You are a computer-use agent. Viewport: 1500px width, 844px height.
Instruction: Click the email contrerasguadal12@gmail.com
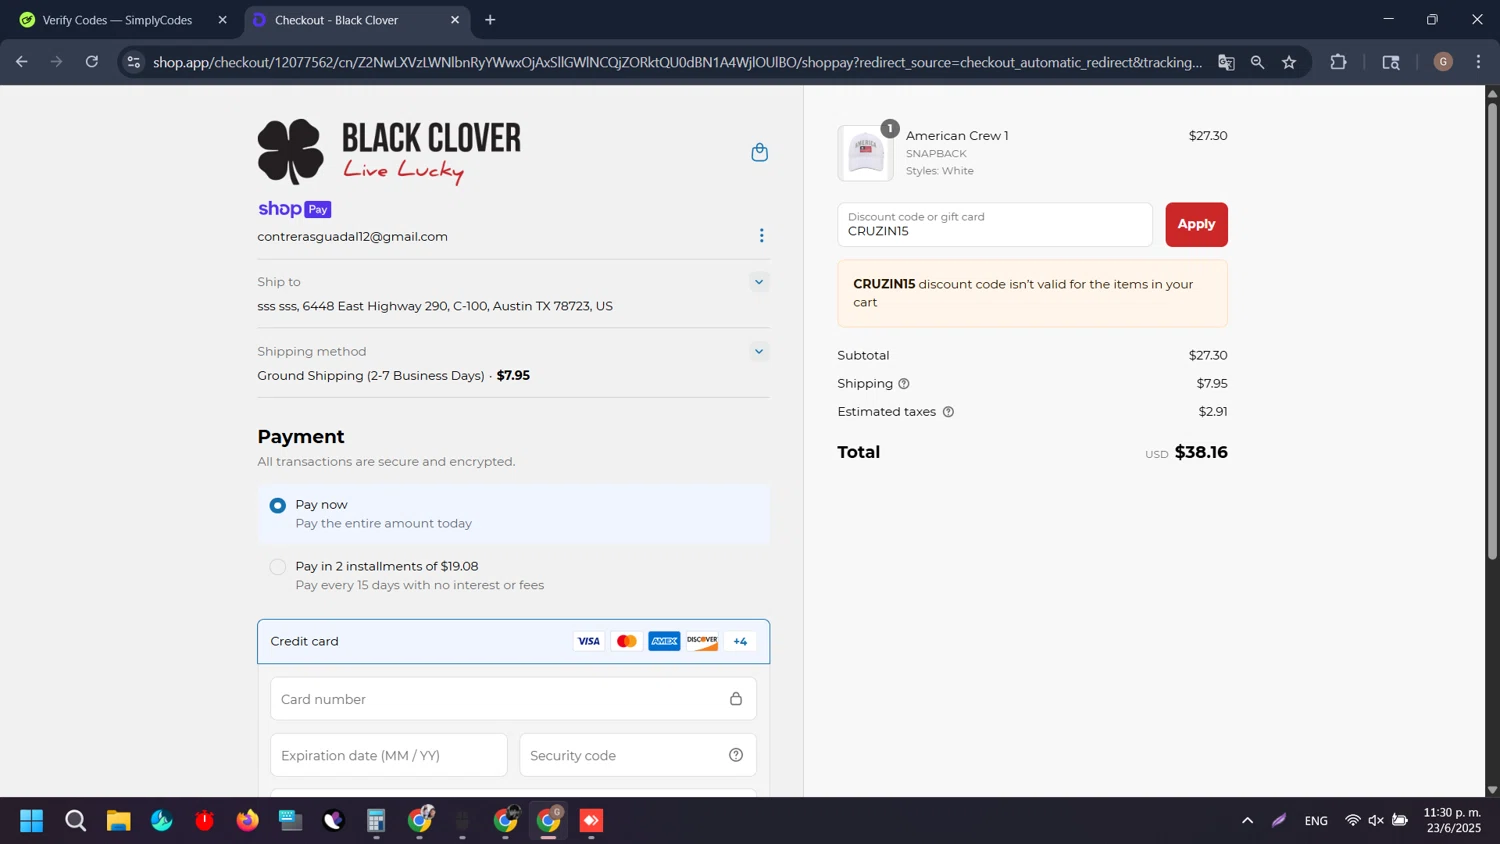[352, 236]
